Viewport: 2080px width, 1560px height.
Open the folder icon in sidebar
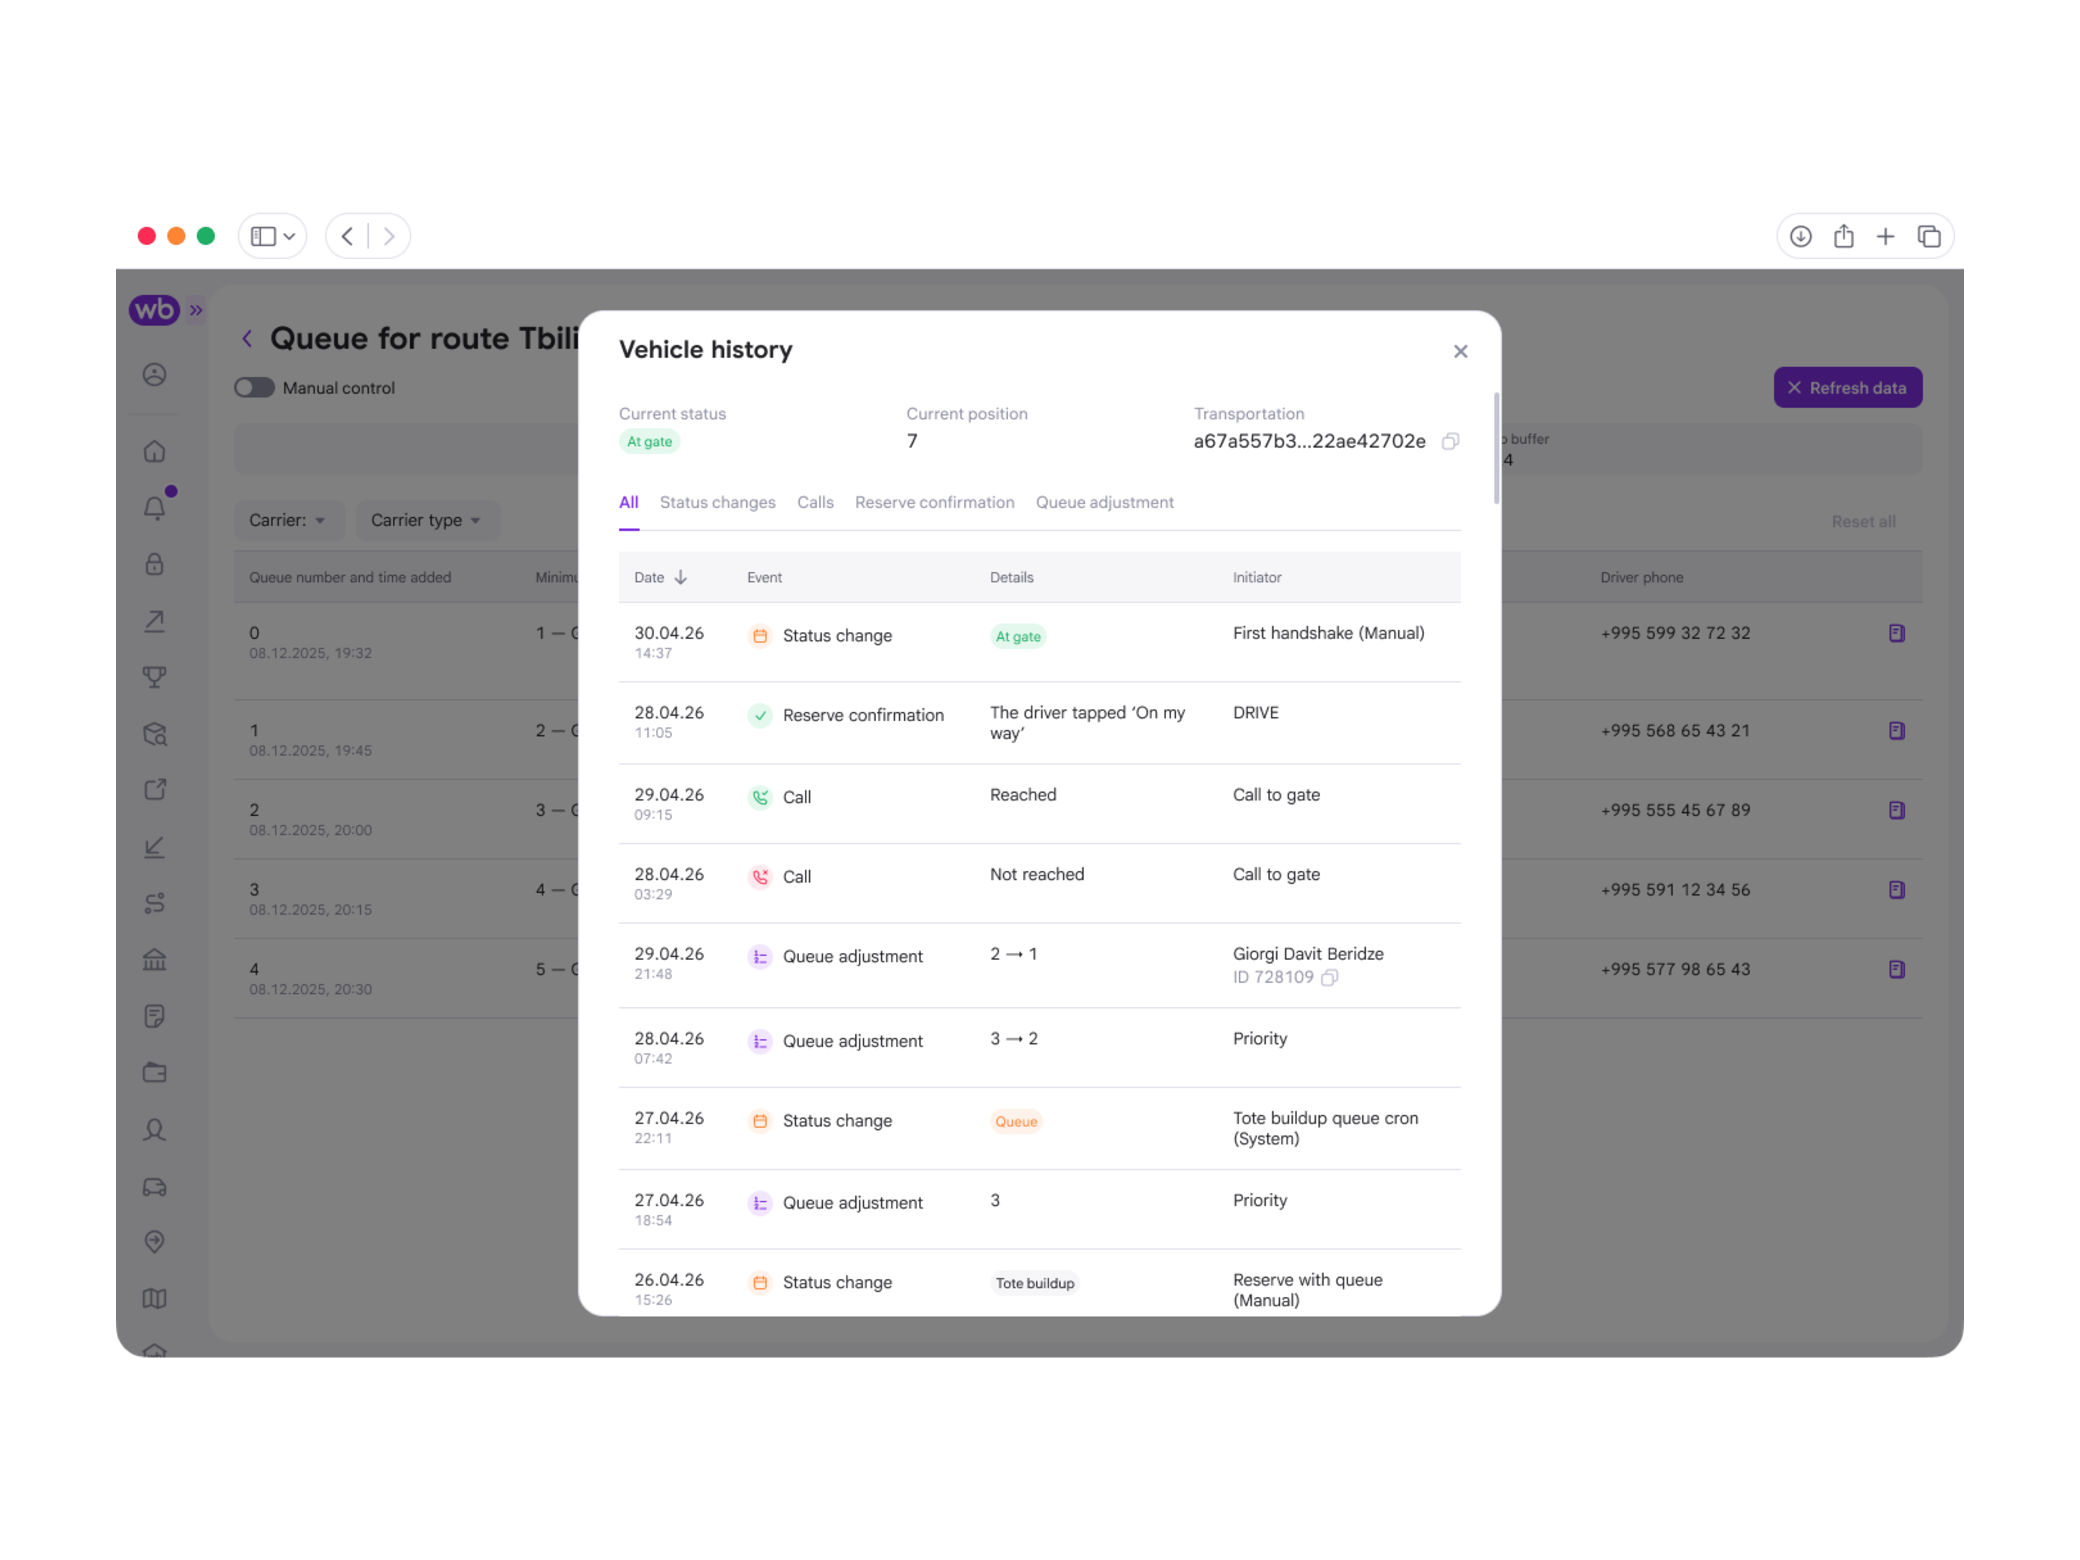pos(154,1073)
